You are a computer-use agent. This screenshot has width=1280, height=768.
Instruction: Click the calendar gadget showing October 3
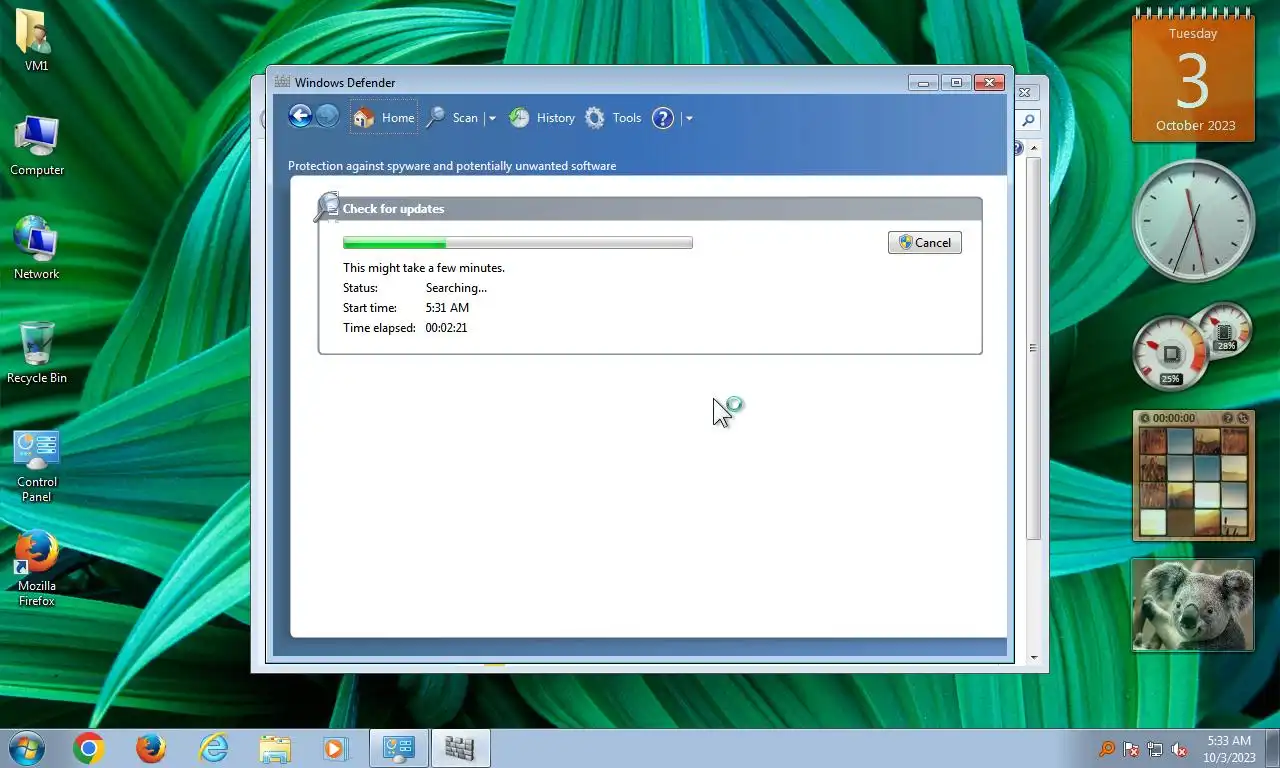(1193, 76)
